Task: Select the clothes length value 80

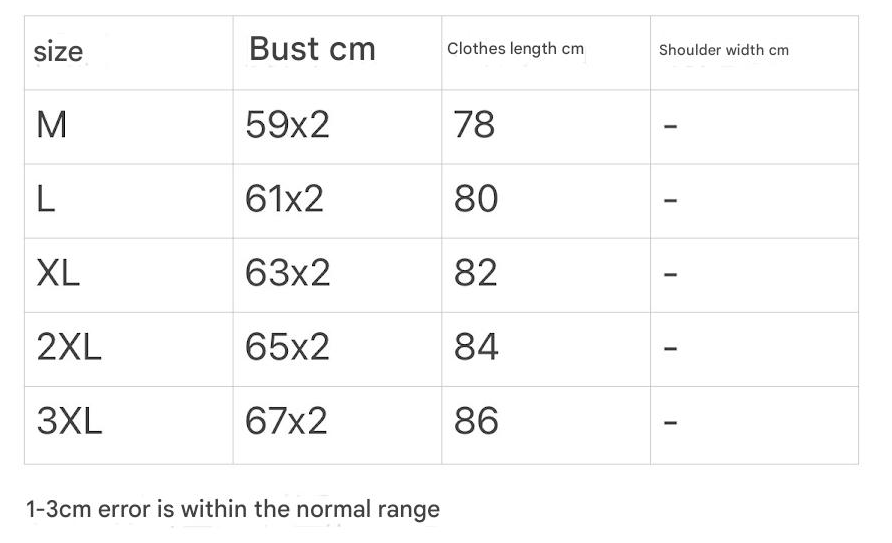Action: coord(475,200)
